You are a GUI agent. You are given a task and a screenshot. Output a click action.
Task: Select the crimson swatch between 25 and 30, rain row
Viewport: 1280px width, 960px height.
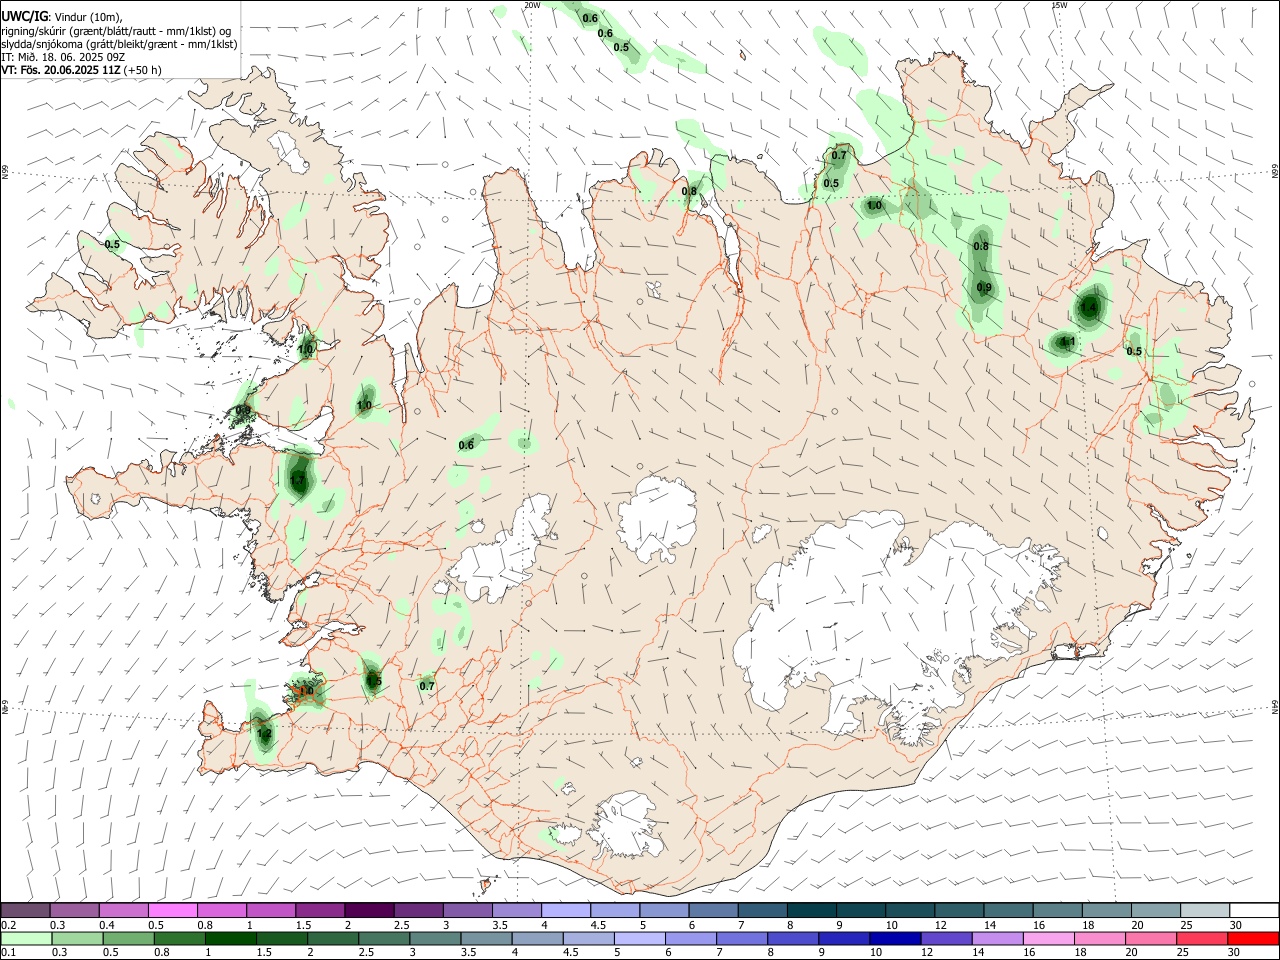point(1200,938)
